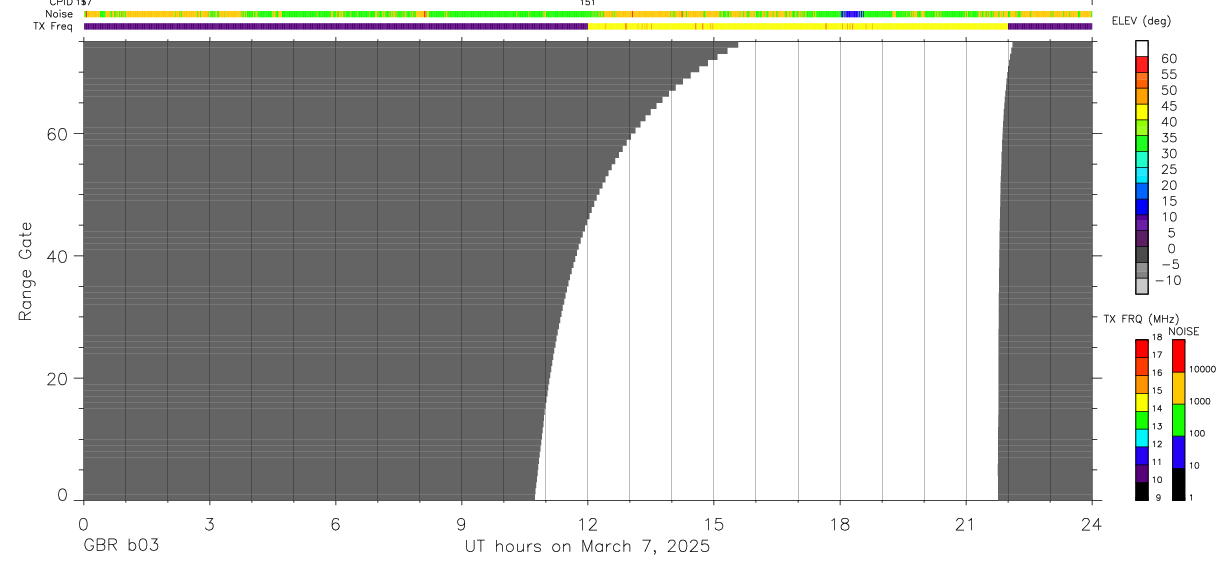Image resolution: width=1228 pixels, height=567 pixels.
Task: Select the NOISE legend title
Action: click(1184, 331)
